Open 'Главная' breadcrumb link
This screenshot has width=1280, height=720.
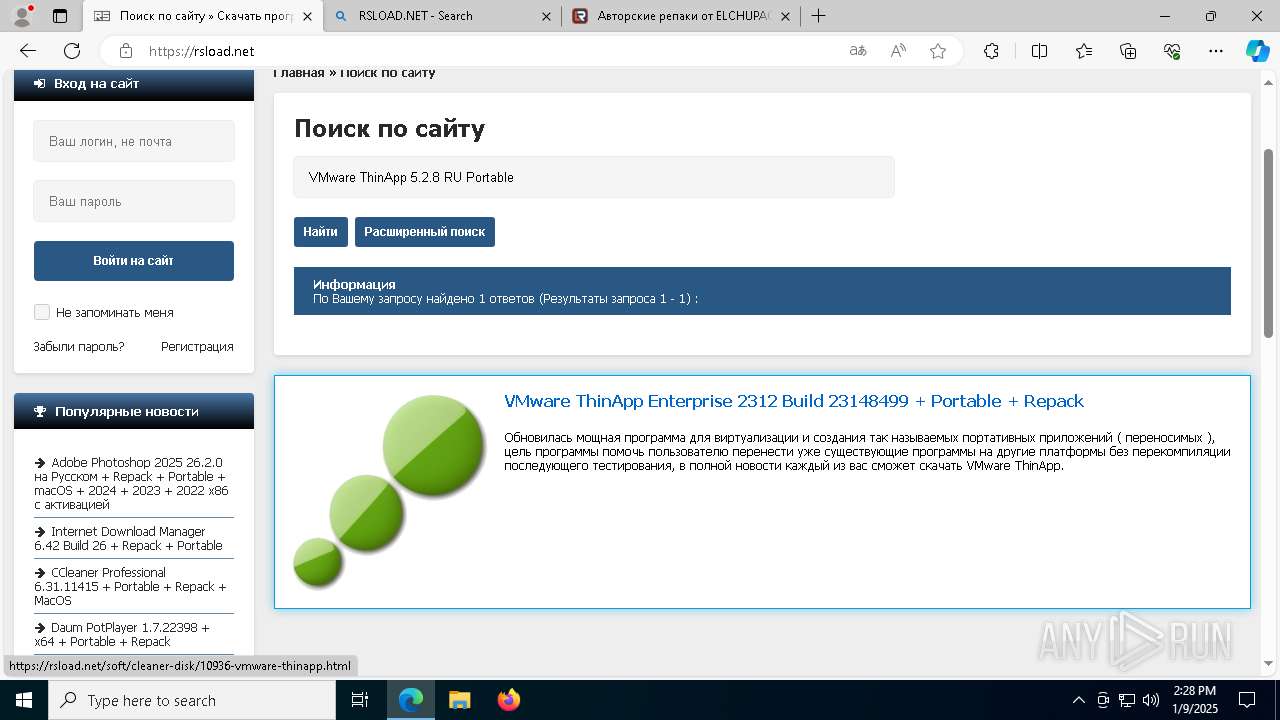pos(299,73)
